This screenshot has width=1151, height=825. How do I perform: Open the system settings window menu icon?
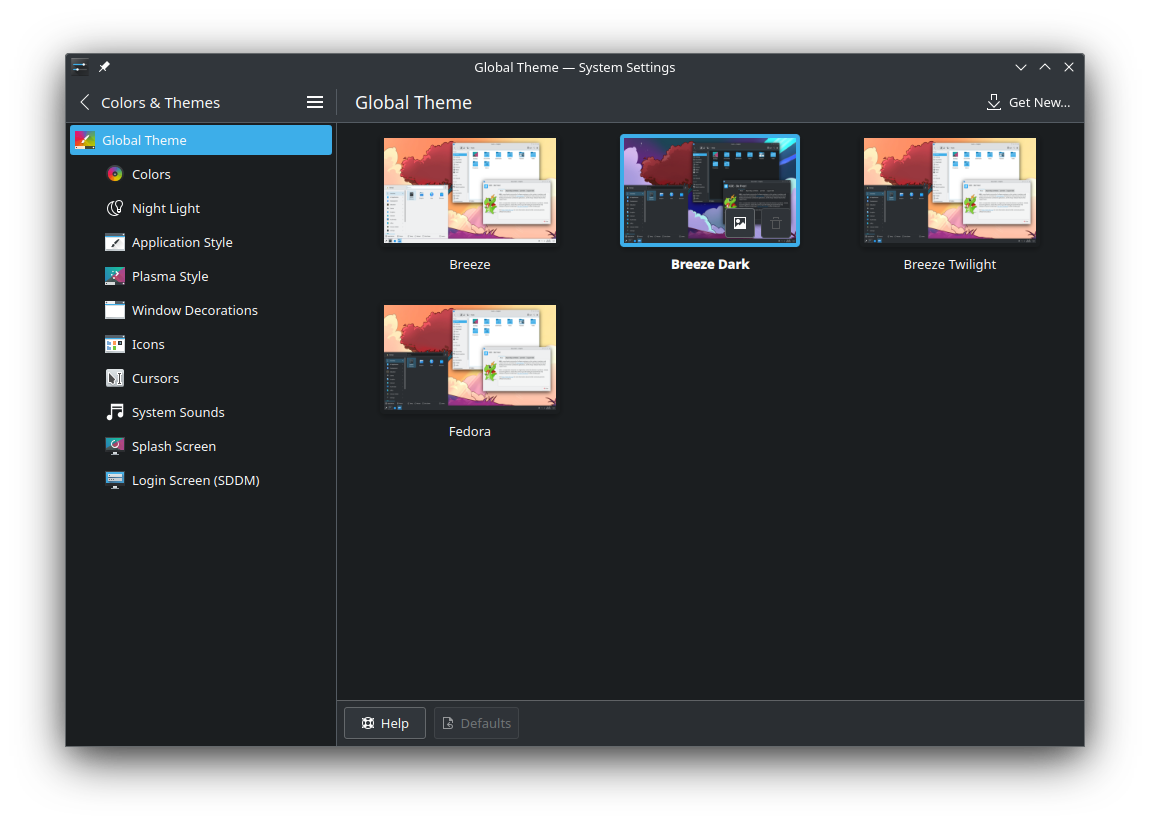click(80, 67)
